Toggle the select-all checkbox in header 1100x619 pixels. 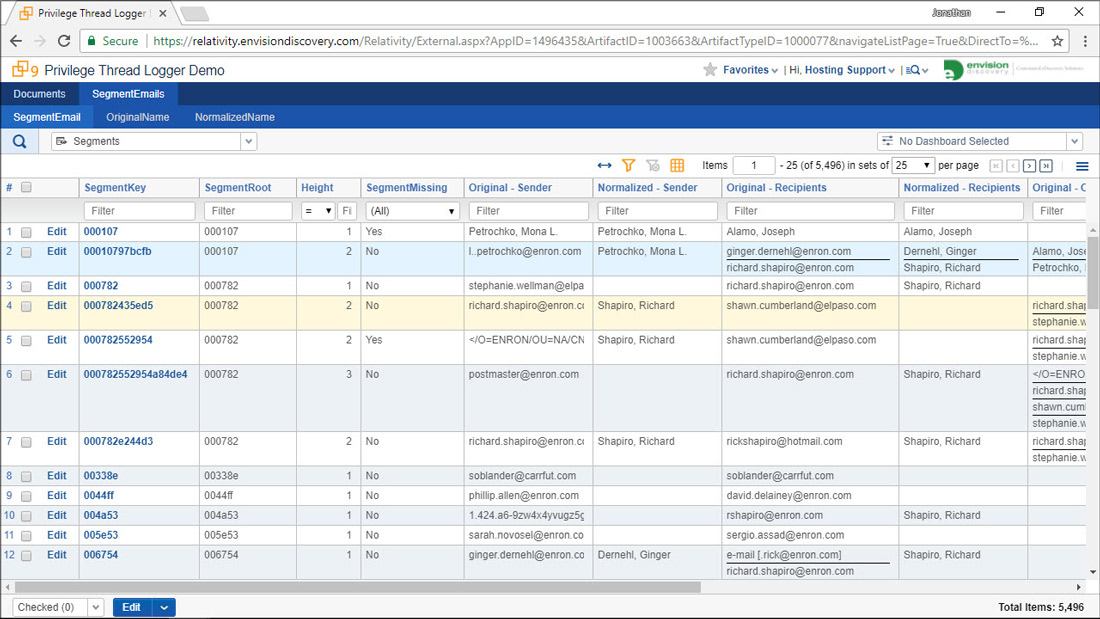tap(26, 187)
